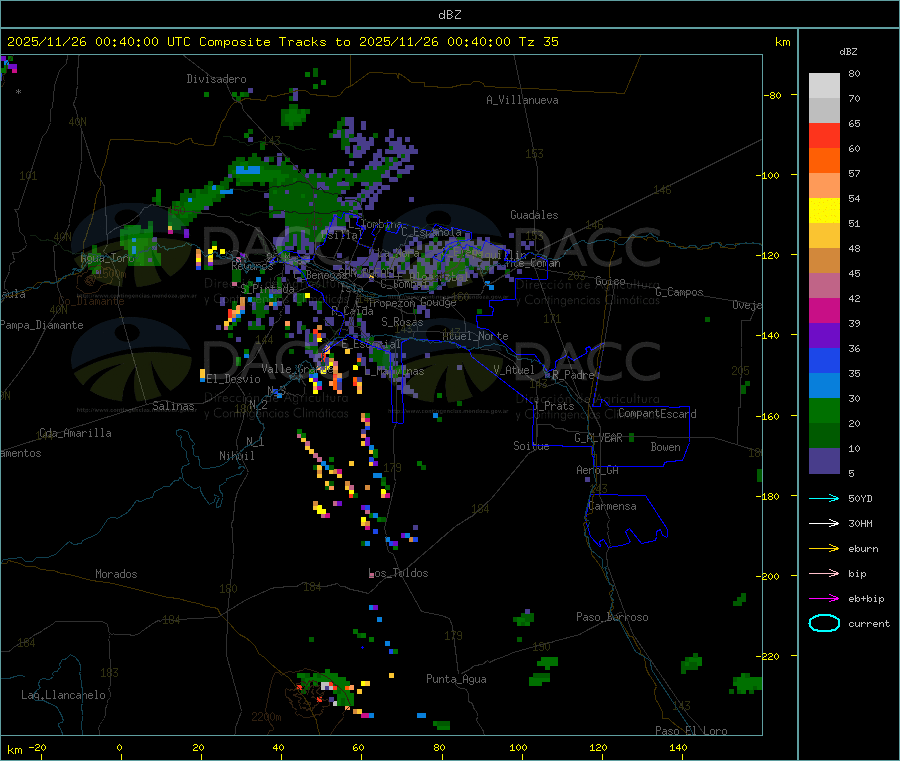This screenshot has width=900, height=761.
Task: Click the Nihuil map label
Action: point(236,456)
